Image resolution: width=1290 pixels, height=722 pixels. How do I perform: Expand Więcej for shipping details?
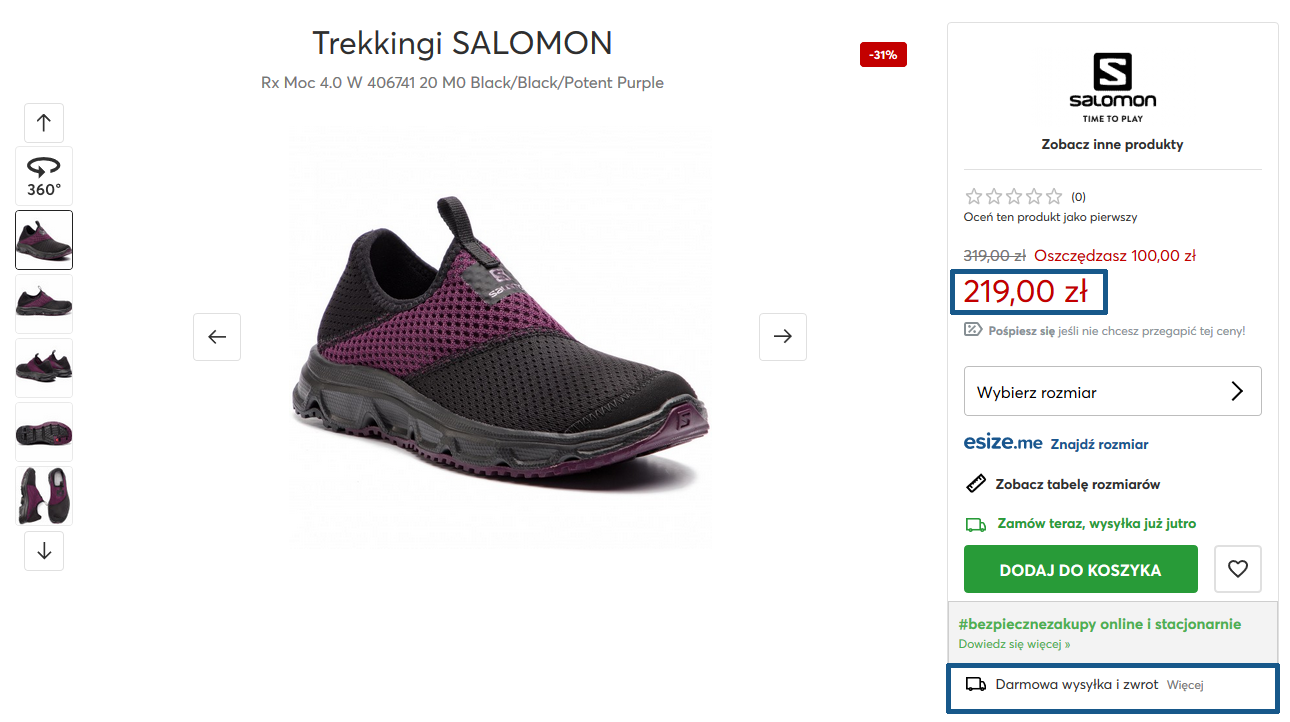coord(1185,685)
